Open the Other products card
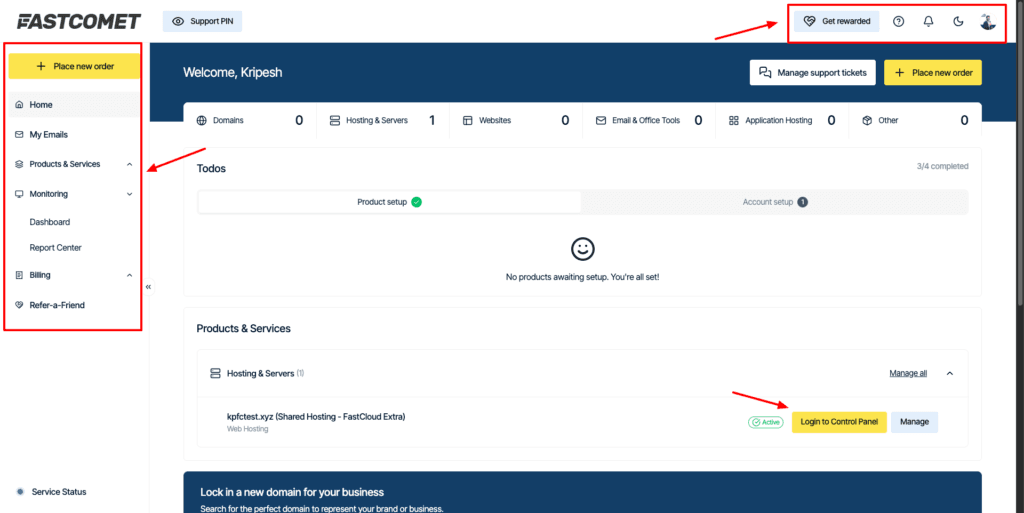 point(915,120)
